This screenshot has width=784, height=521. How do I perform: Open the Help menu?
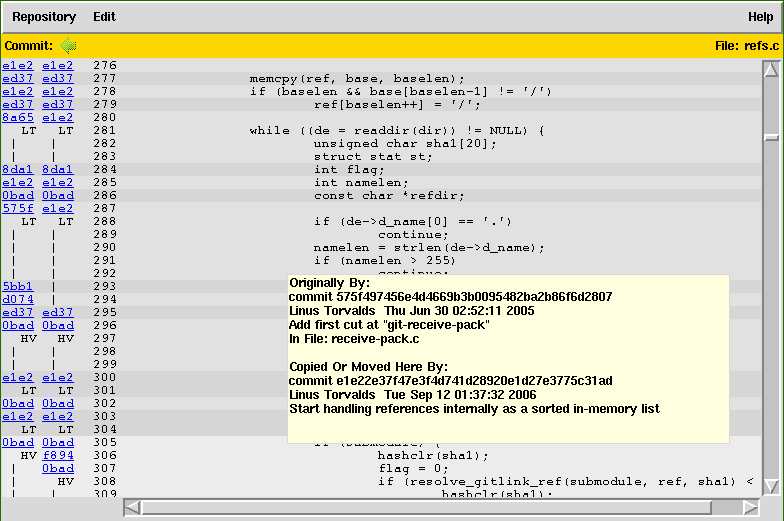click(760, 17)
